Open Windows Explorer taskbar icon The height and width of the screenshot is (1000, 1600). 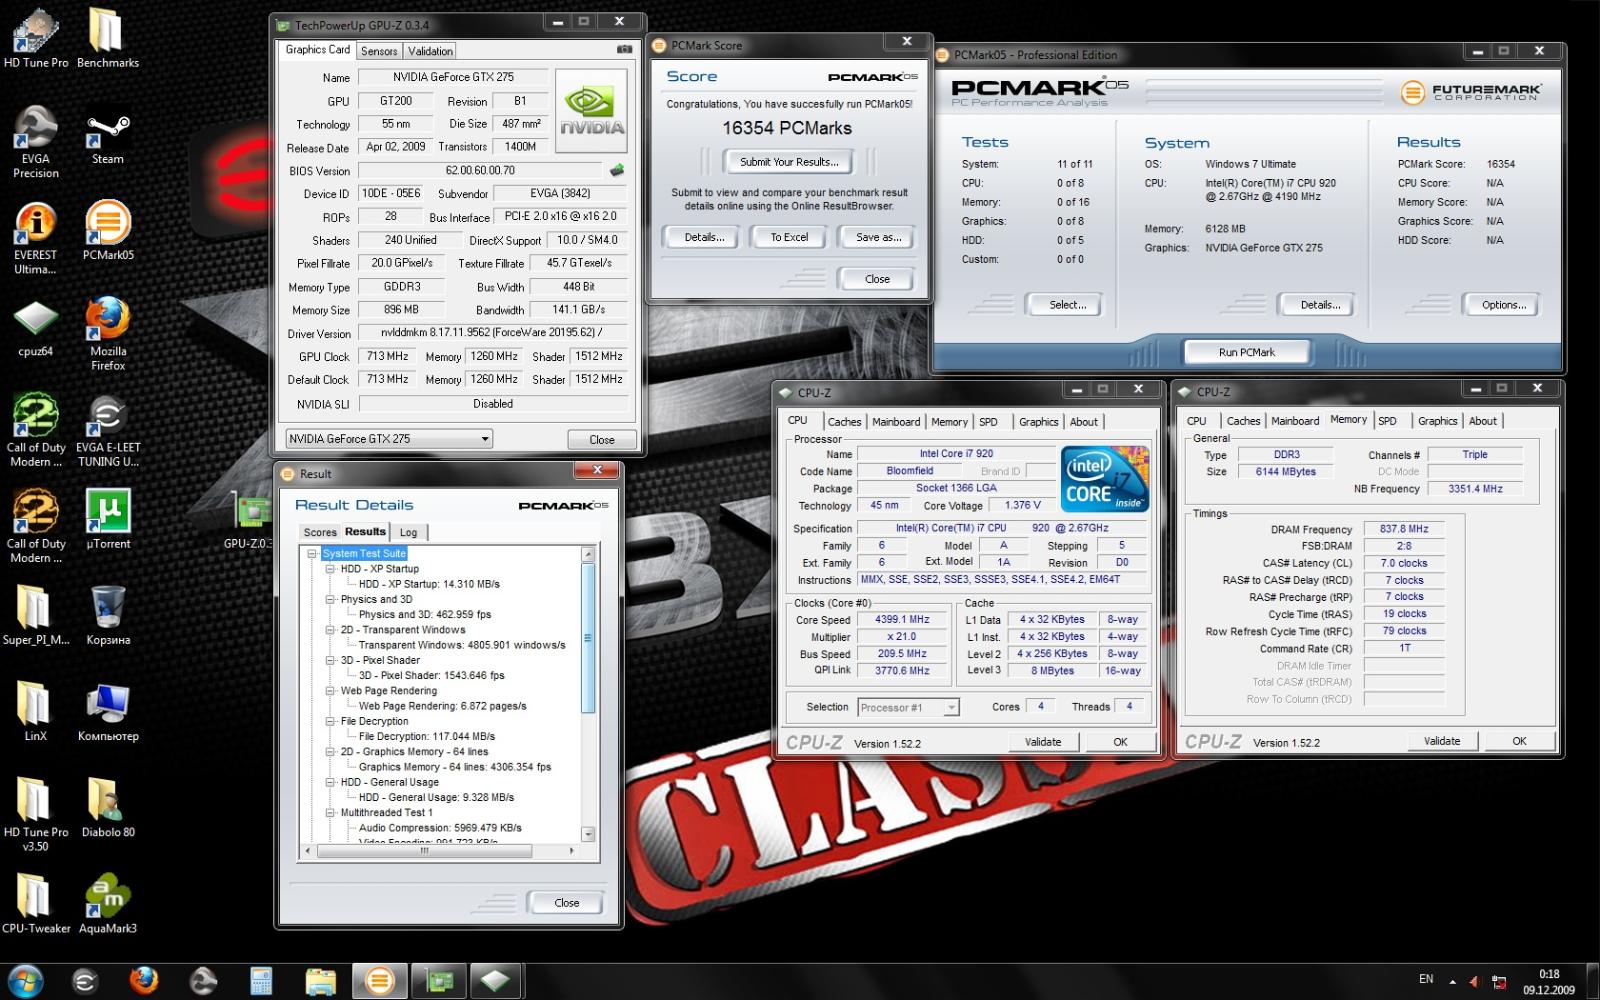tap(320, 981)
